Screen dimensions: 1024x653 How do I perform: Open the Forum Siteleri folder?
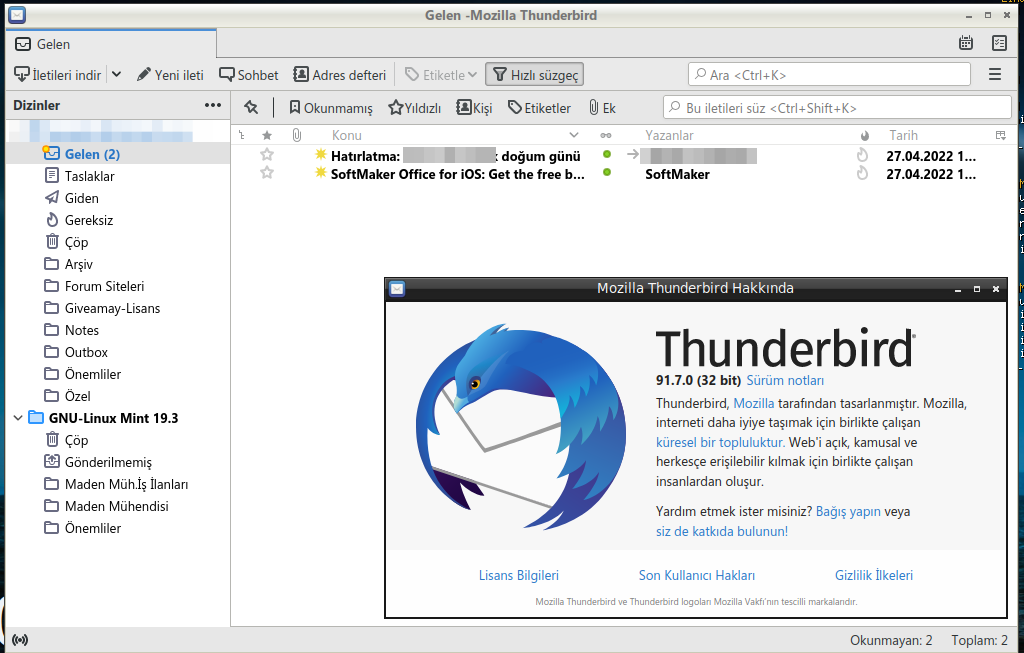click(104, 286)
